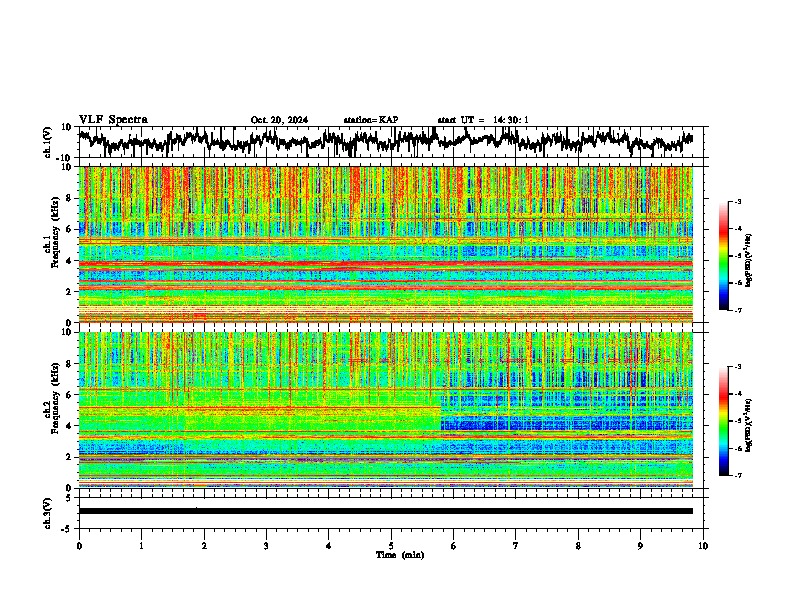
Task: Click time axis tick label "8"
Action: pos(578,546)
